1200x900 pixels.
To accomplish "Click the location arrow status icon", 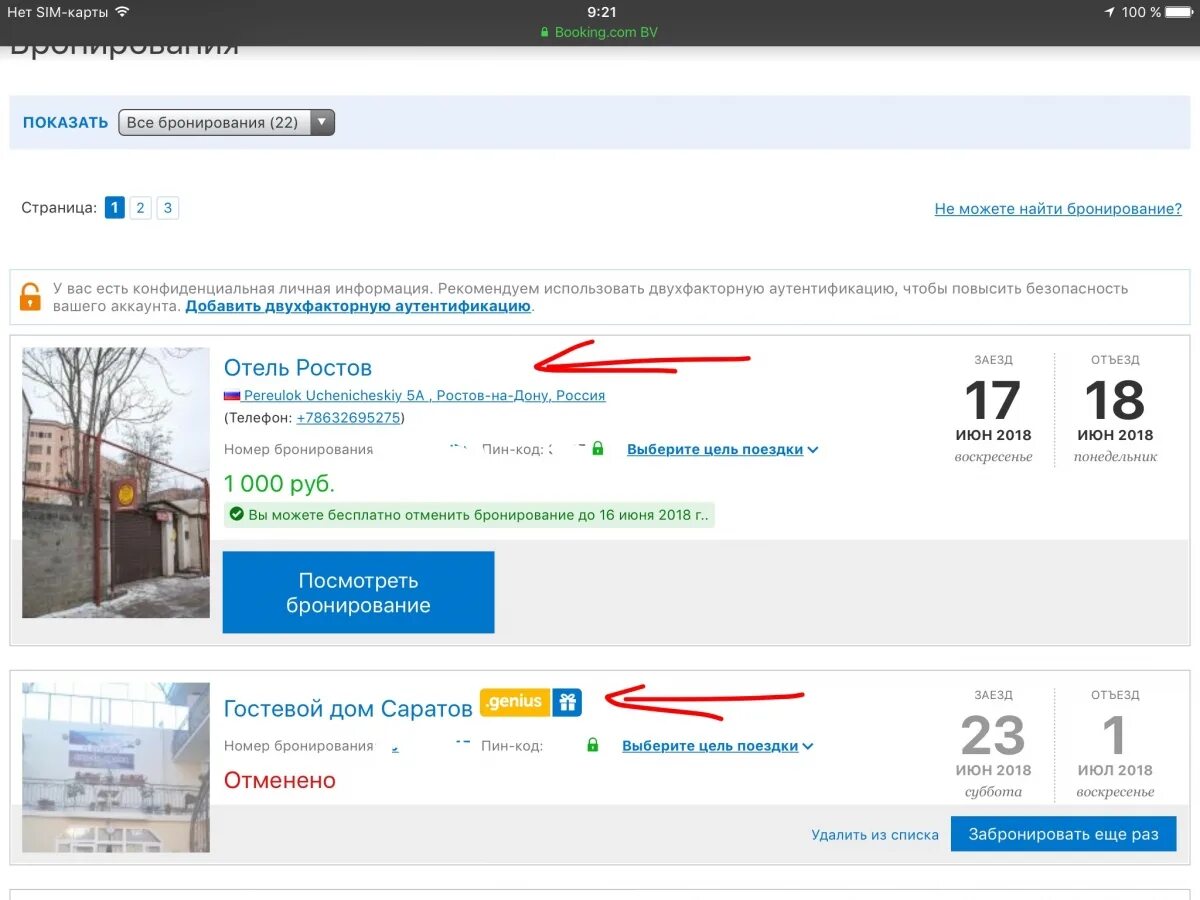I will (x=1109, y=12).
